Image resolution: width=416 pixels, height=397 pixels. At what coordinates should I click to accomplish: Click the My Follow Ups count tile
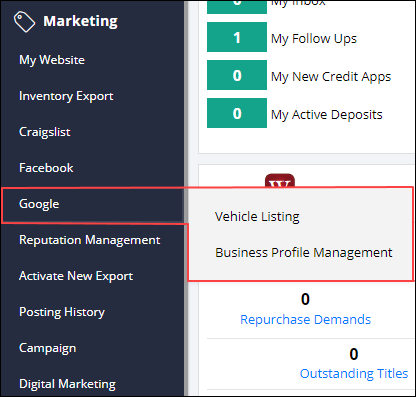[x=237, y=37]
